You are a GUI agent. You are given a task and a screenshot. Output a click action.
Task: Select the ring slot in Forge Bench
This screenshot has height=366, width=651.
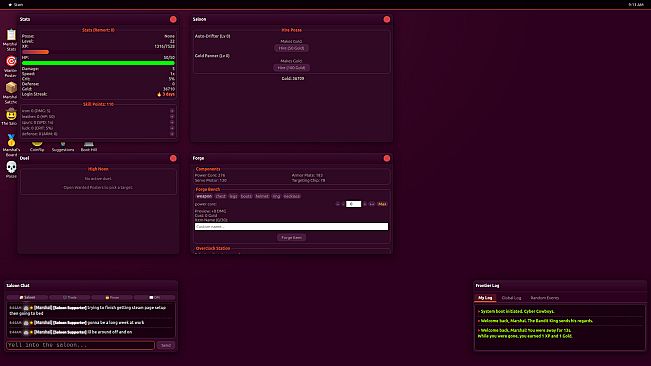coord(277,196)
